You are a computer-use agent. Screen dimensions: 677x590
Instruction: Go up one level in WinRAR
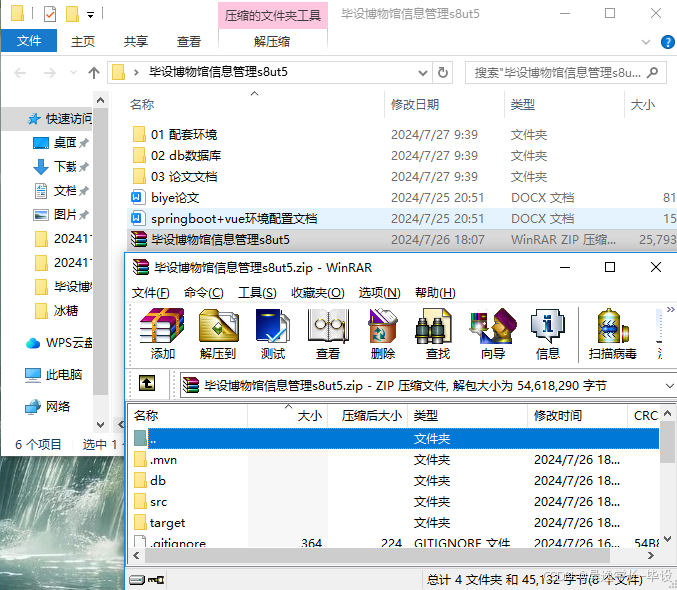pyautogui.click(x=147, y=383)
